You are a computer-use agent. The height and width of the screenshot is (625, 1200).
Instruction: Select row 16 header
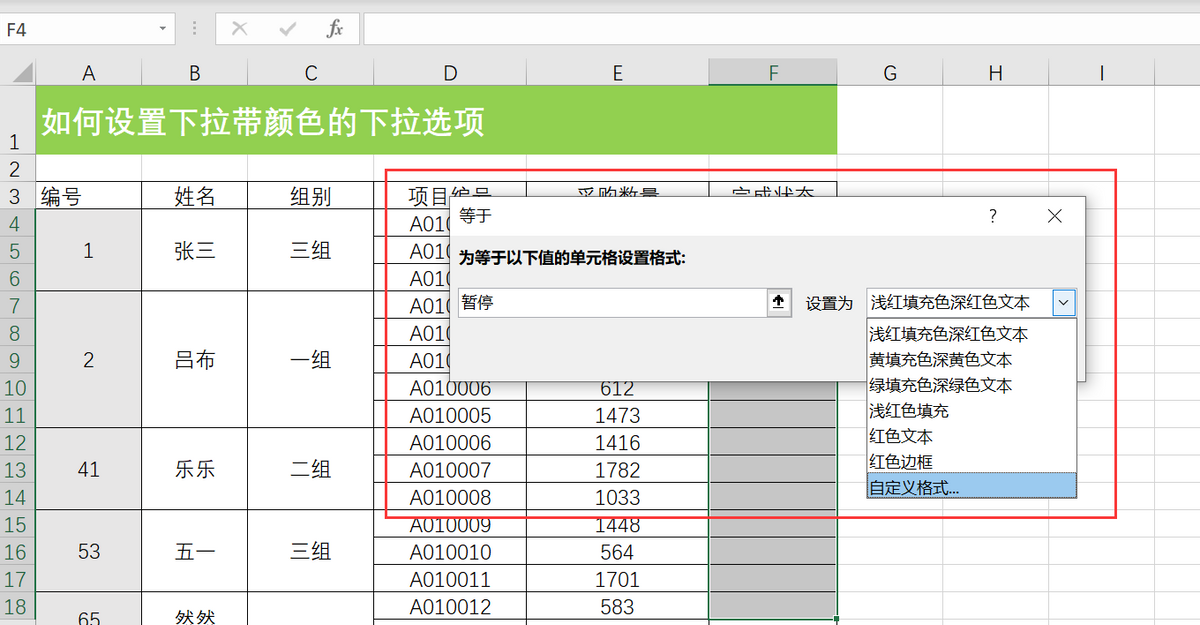point(18,551)
